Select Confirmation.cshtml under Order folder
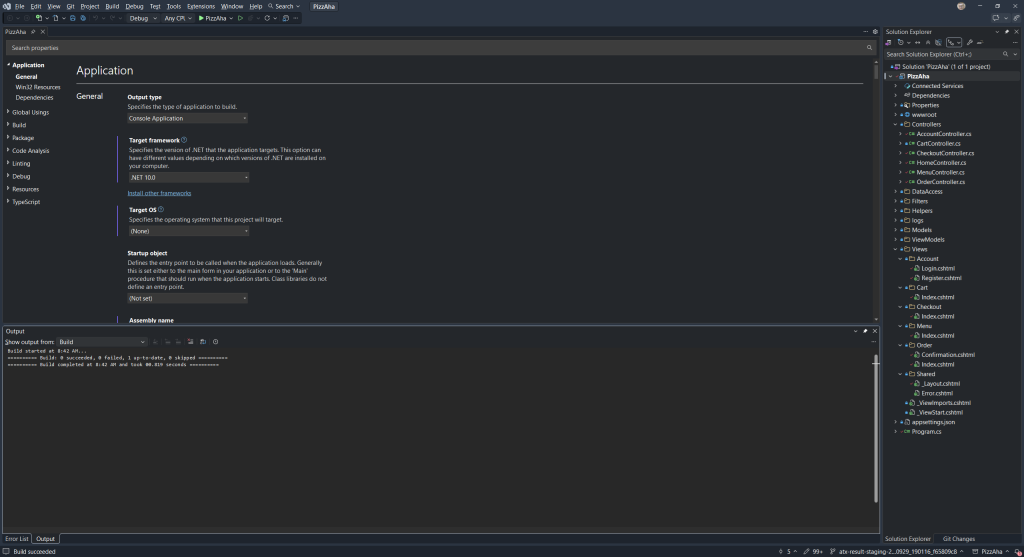 coord(948,355)
